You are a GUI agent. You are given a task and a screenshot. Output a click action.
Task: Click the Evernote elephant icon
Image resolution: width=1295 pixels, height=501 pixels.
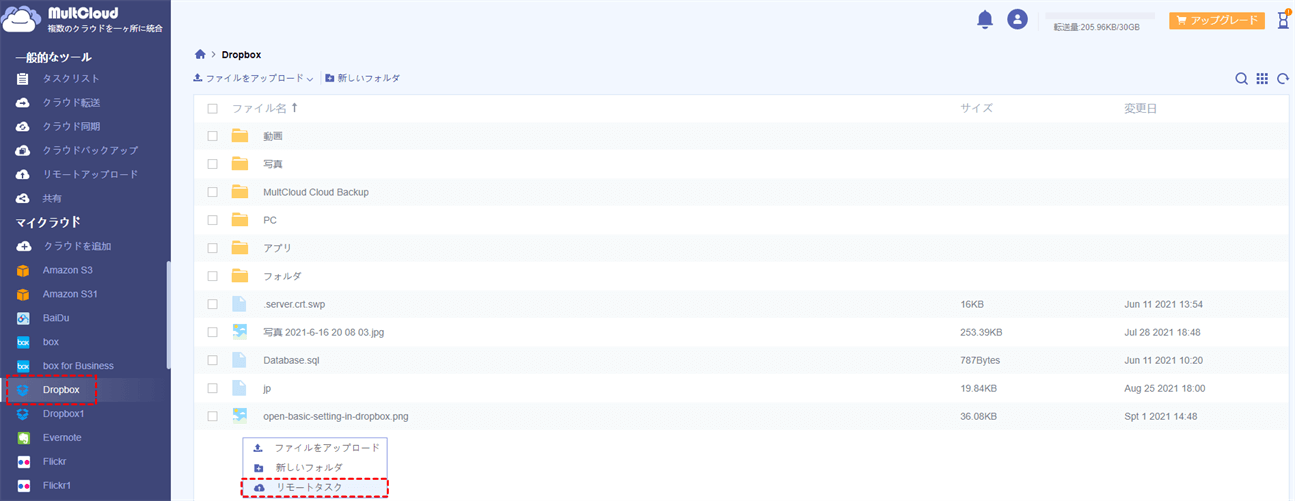coord(23,437)
